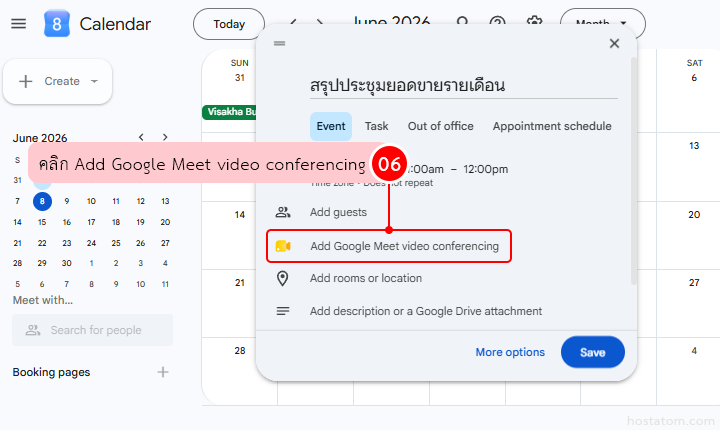The image size is (720, 430).
Task: Select June 12 in mini calendar
Action: [141, 201]
